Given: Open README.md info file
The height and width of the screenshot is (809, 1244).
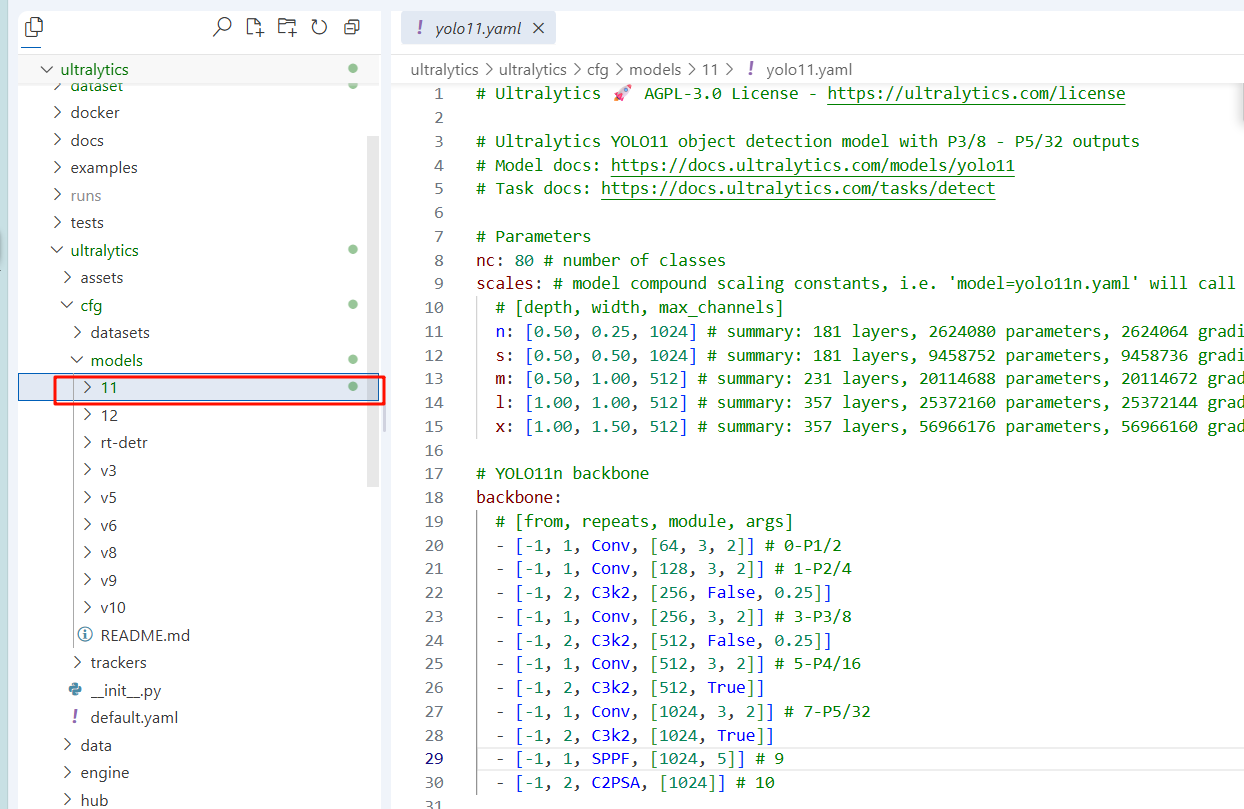Looking at the screenshot, I should click(x=144, y=635).
